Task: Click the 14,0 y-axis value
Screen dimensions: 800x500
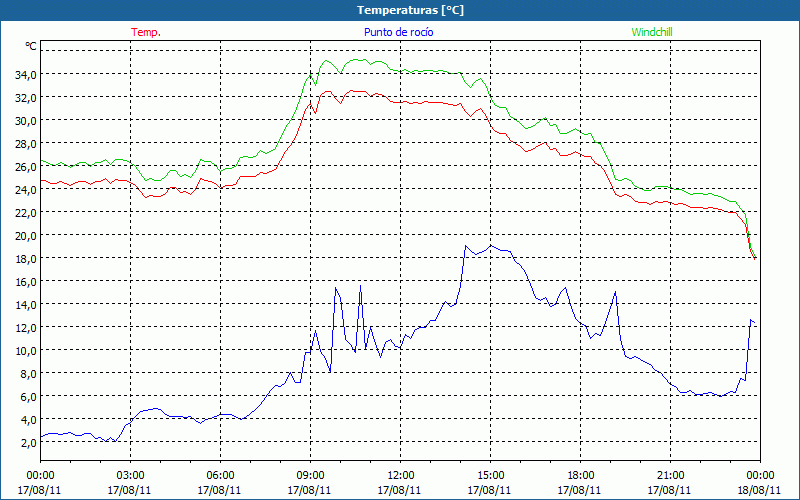Action: pyautogui.click(x=26, y=305)
